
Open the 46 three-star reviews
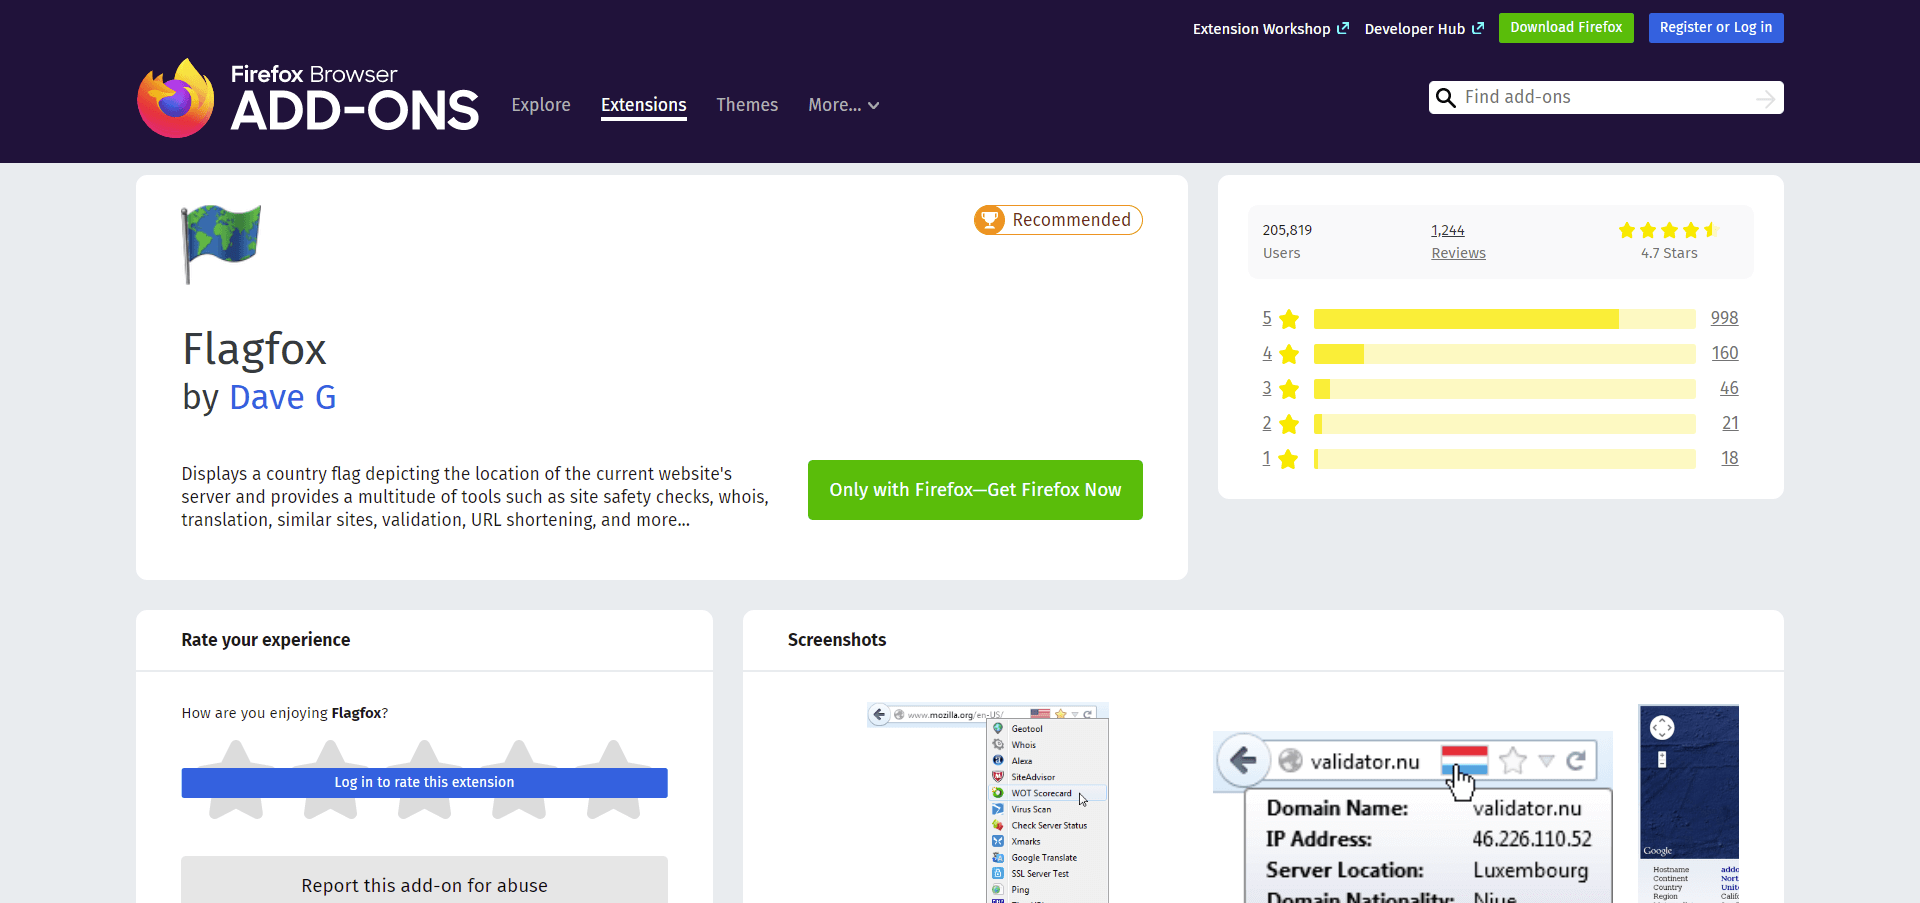1729,388
